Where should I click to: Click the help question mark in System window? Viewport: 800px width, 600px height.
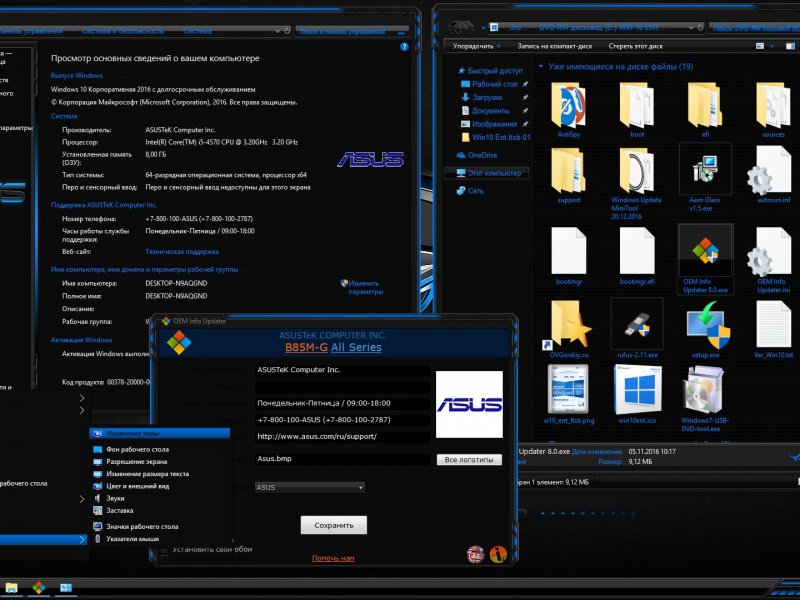404,47
